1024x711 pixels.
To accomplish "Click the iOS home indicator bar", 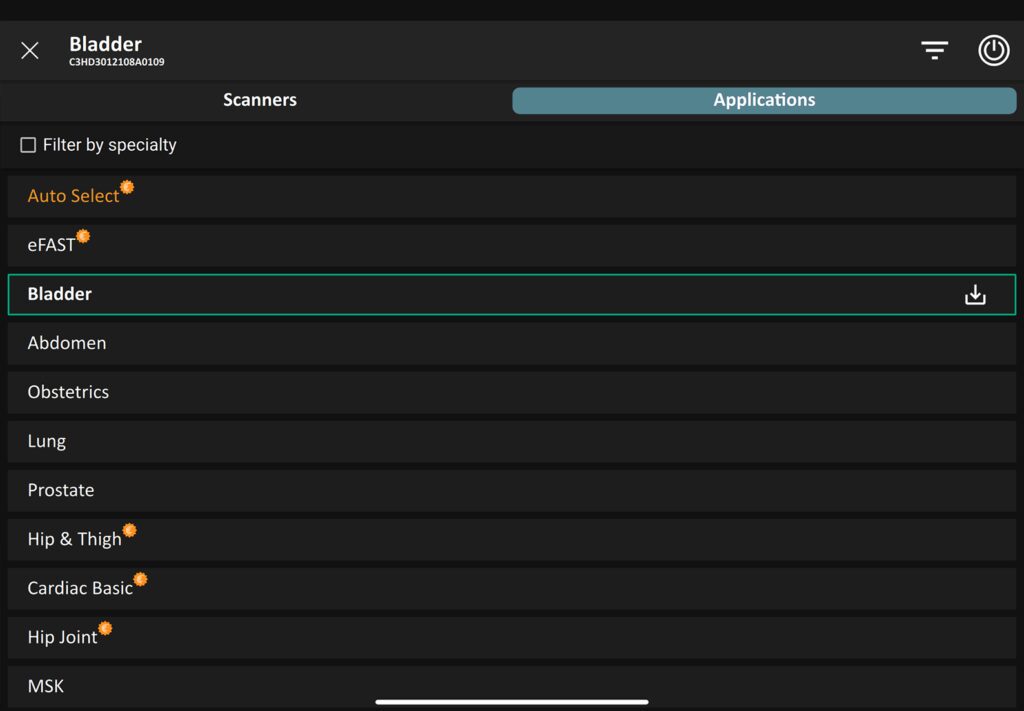I will pyautogui.click(x=511, y=702).
